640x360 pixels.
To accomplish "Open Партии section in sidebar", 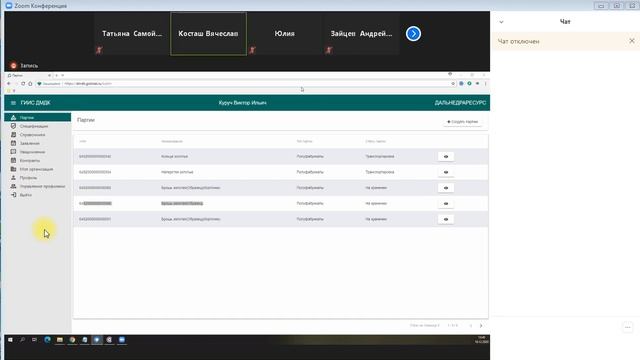I will coord(38,118).
